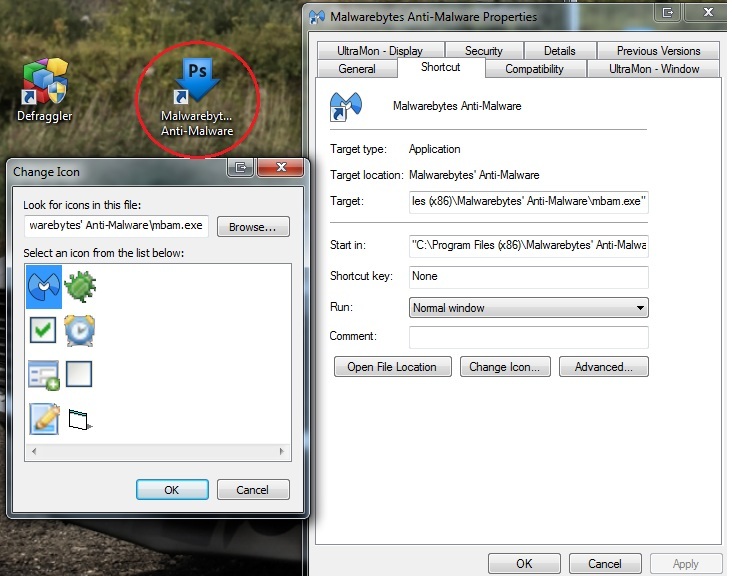Switch to the Shortcut tab
The width and height of the screenshot is (732, 576).
click(441, 67)
